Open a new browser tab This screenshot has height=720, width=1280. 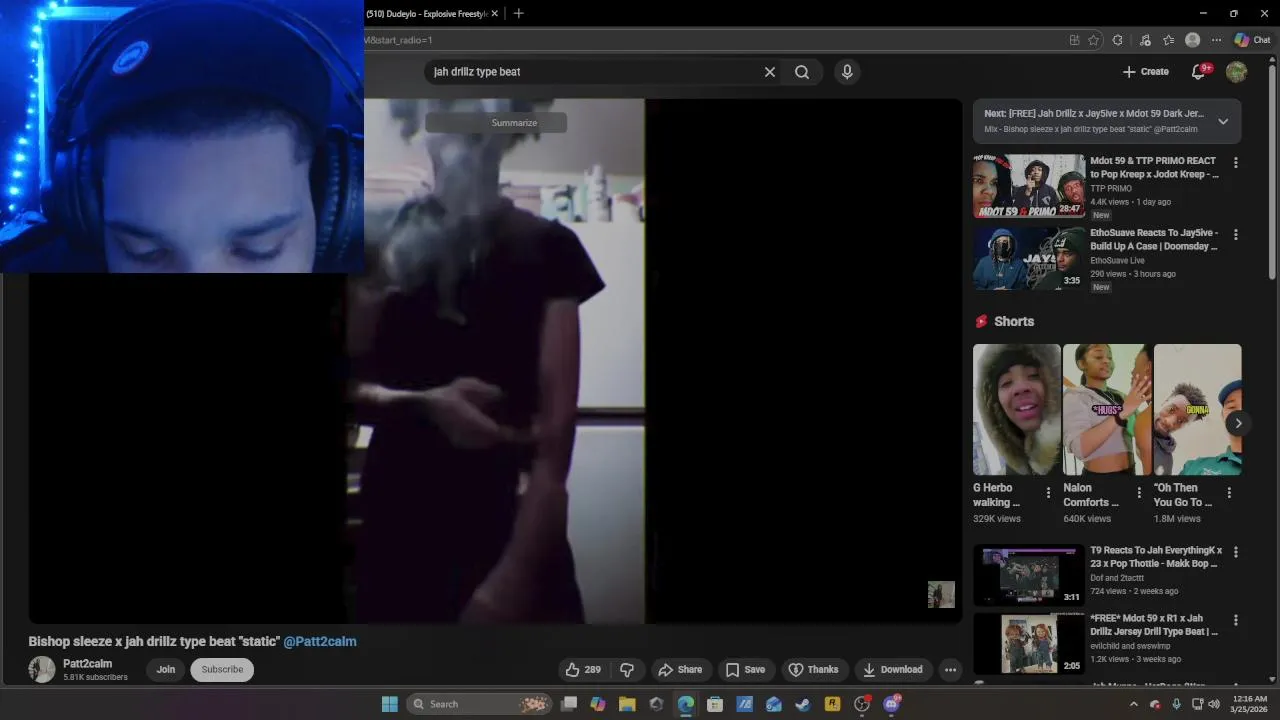[x=518, y=14]
